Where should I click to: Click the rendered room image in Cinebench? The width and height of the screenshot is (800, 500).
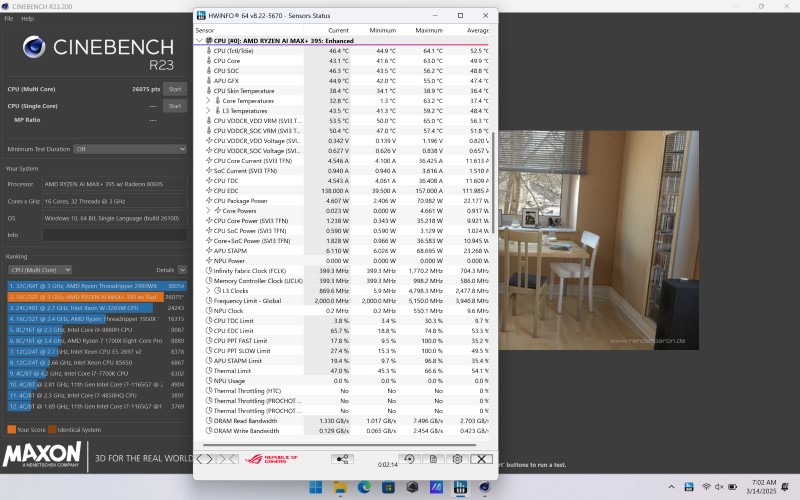(598, 240)
